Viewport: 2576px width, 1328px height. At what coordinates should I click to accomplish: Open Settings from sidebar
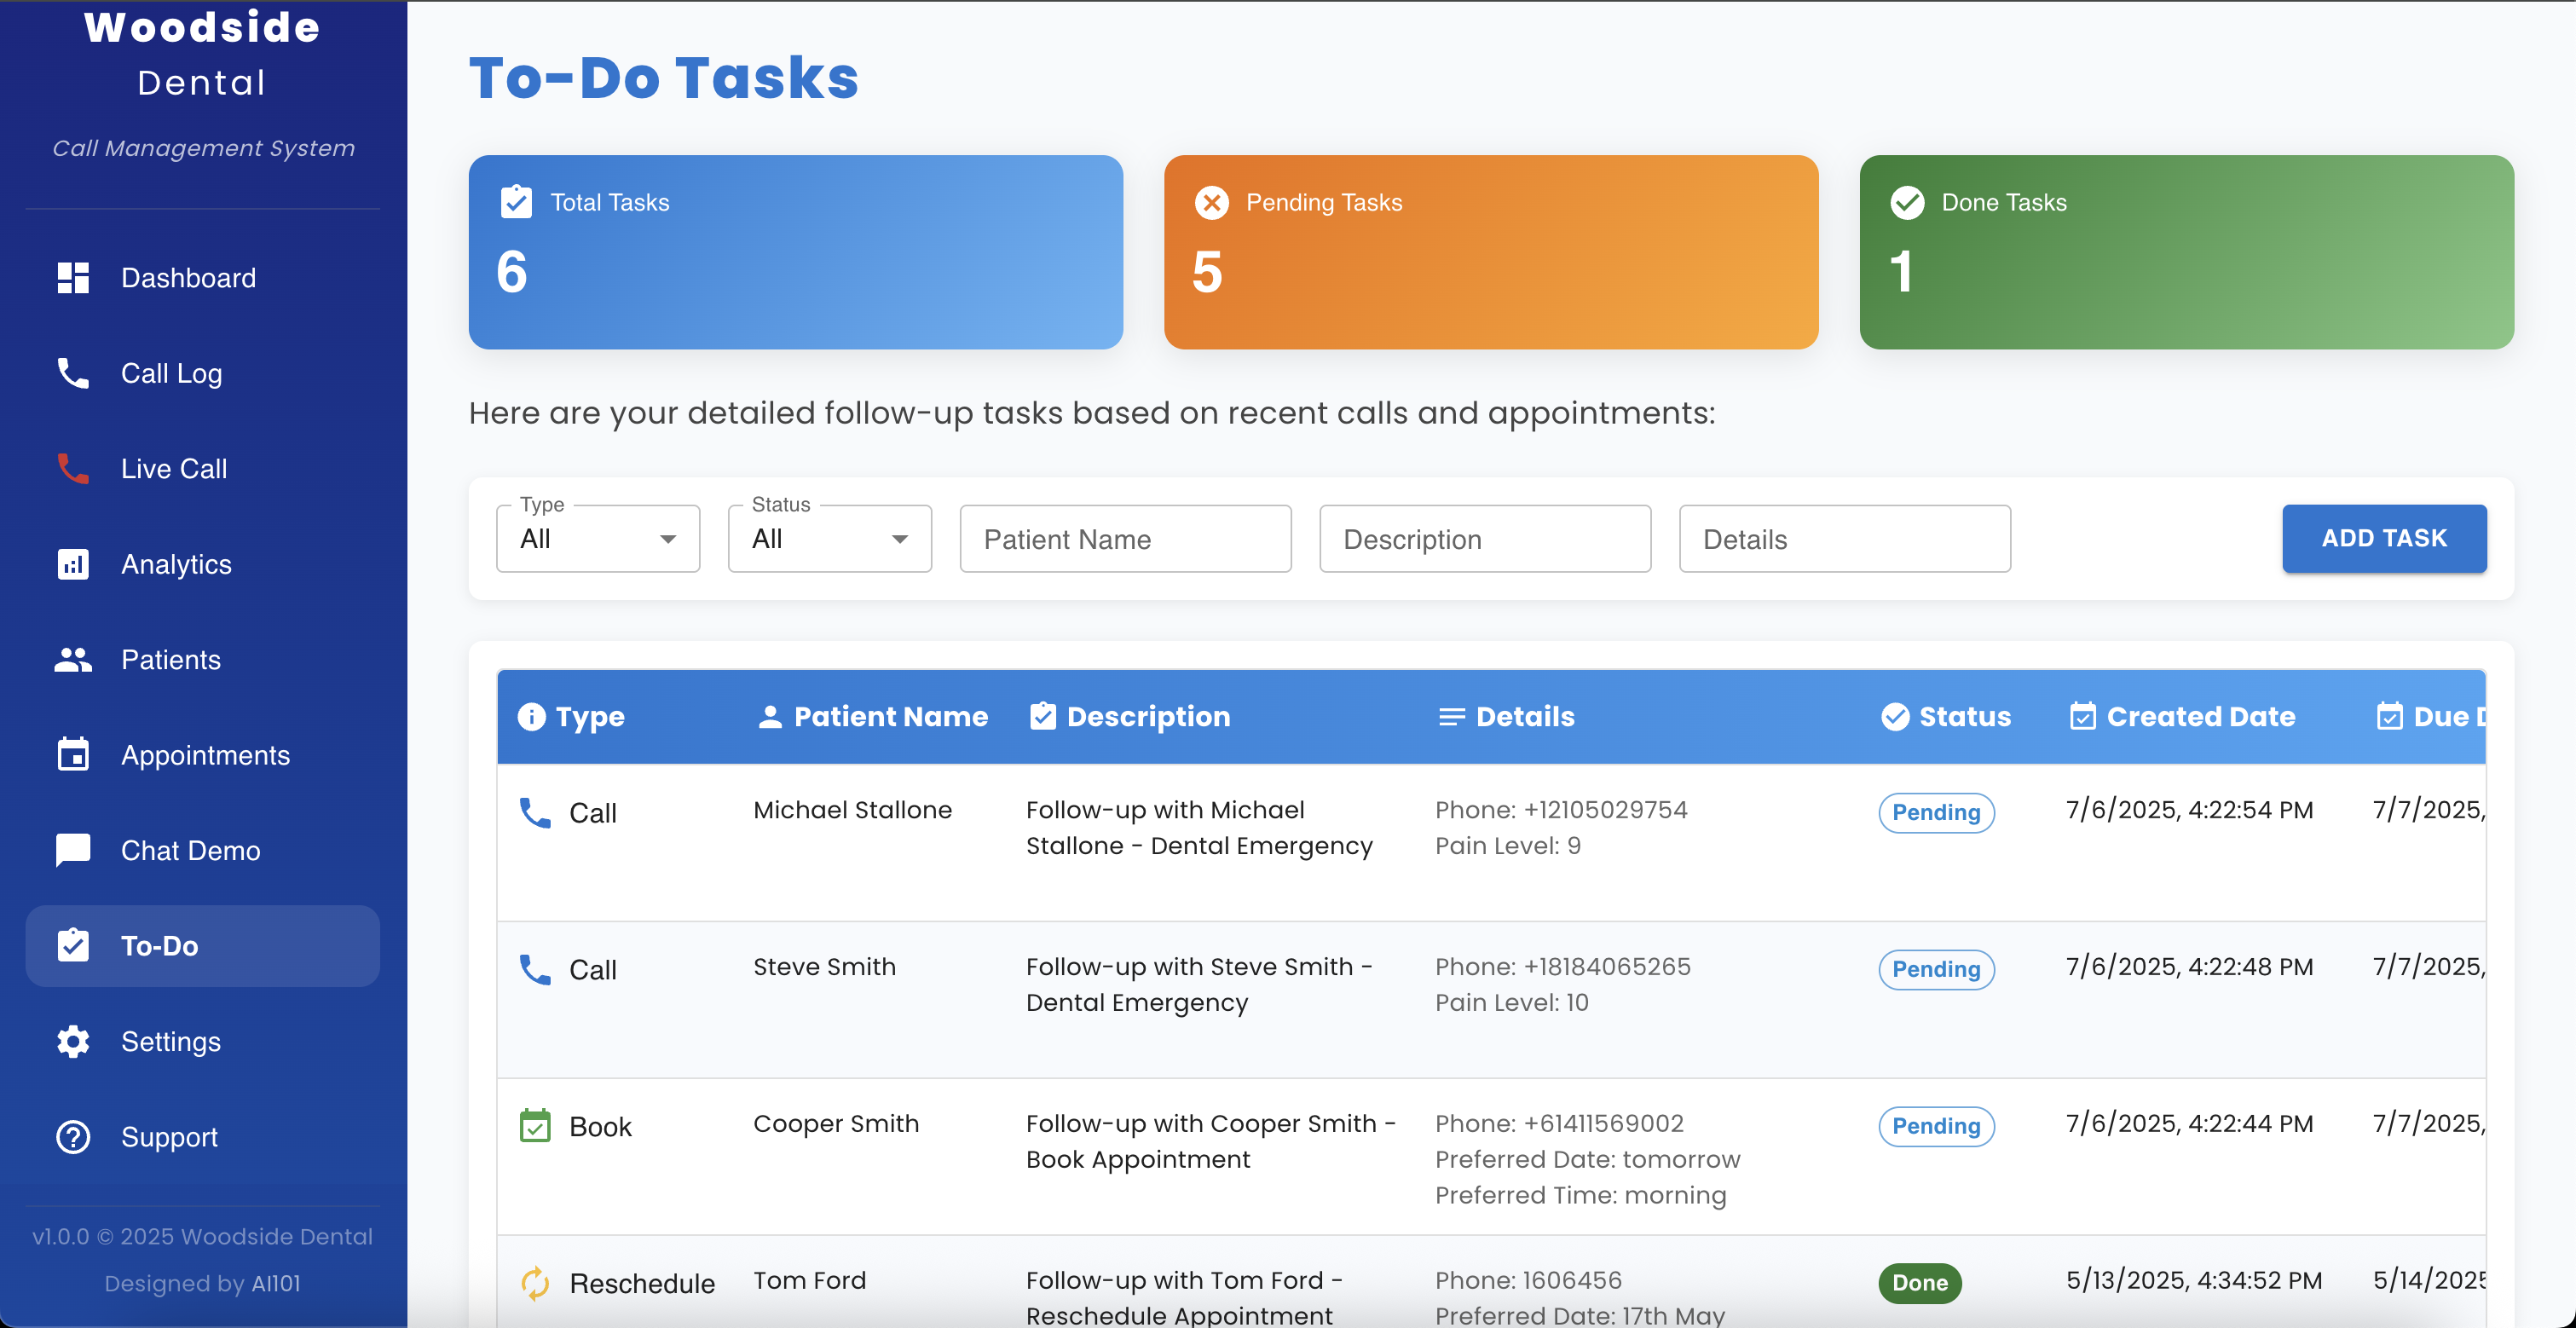coord(203,1041)
